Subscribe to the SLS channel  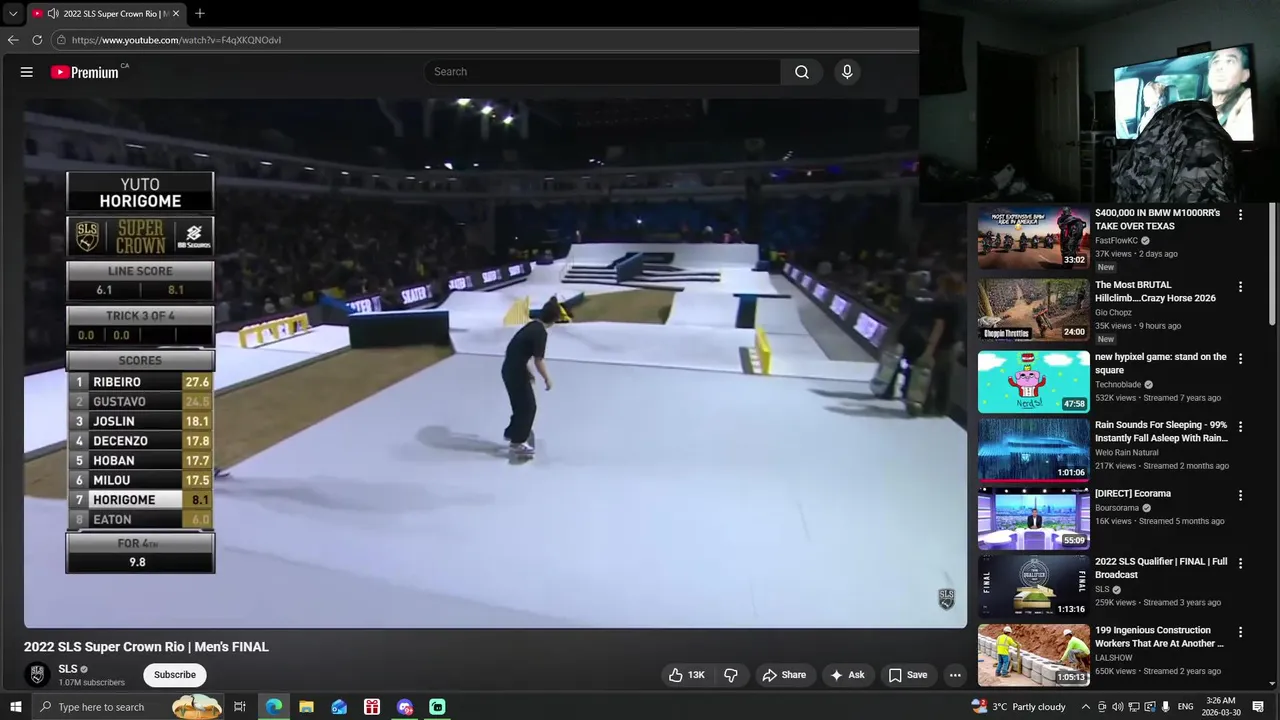175,675
